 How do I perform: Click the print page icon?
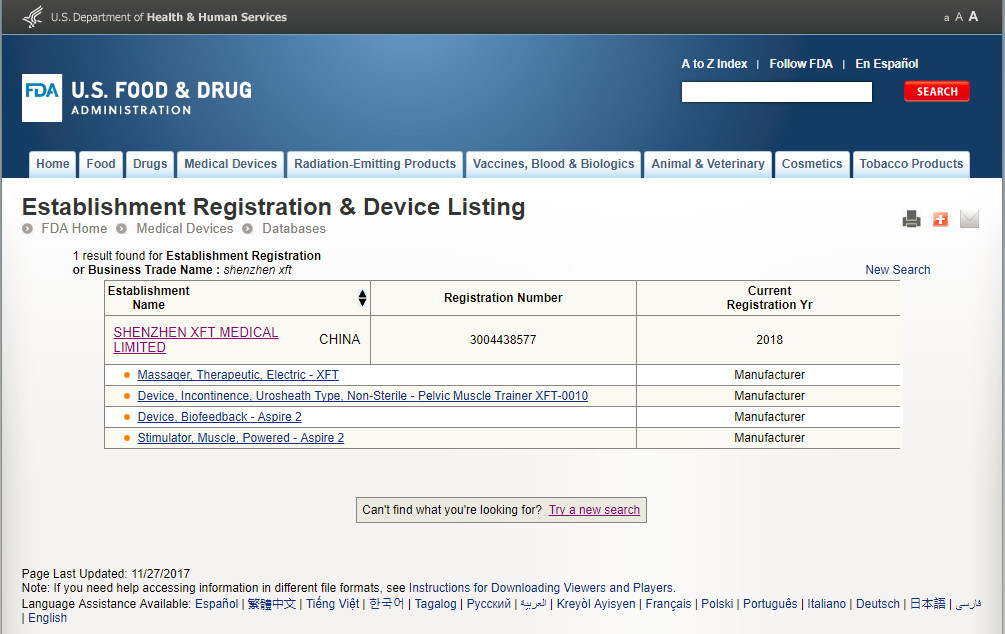coord(911,219)
